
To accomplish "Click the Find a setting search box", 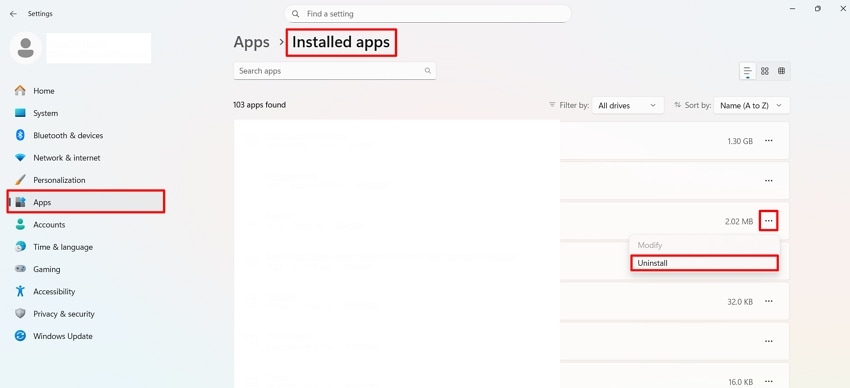I will pyautogui.click(x=428, y=14).
